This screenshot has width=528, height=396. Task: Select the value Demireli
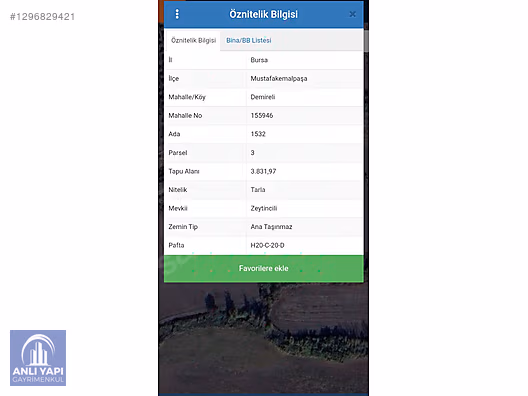tap(263, 97)
